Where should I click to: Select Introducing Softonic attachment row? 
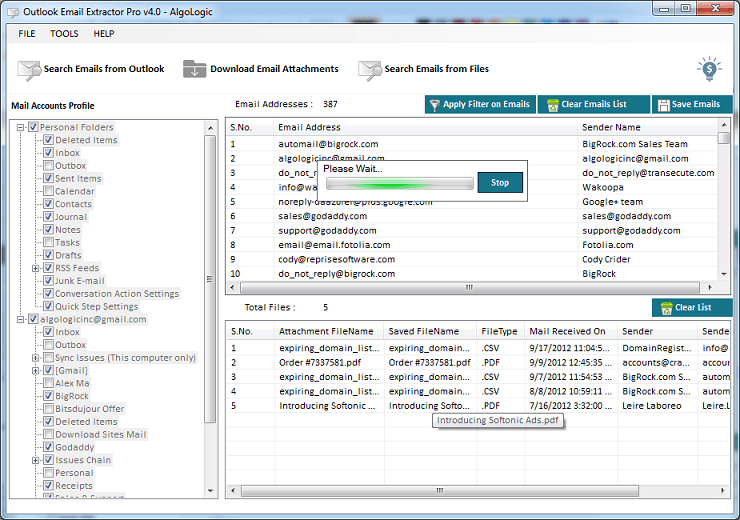478,406
